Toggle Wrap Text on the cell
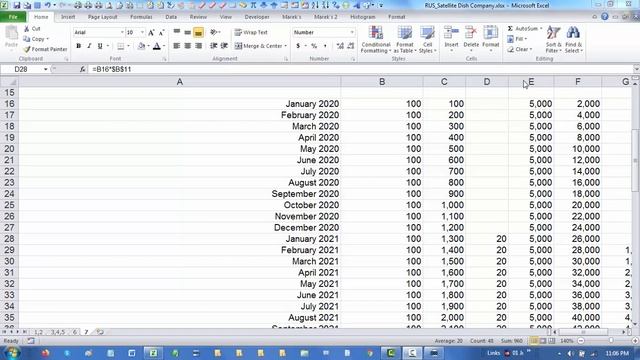The height and width of the screenshot is (360, 640). pyautogui.click(x=251, y=32)
